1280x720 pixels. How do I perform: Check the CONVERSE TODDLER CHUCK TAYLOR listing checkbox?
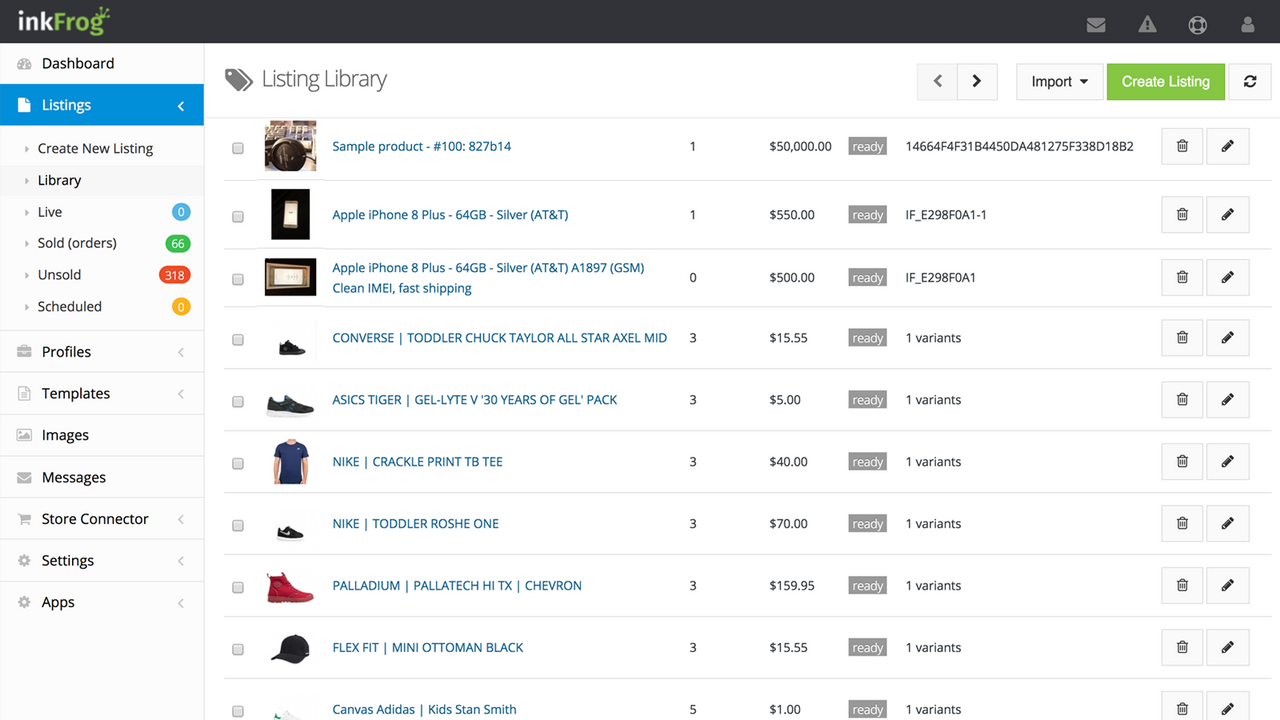(237, 338)
